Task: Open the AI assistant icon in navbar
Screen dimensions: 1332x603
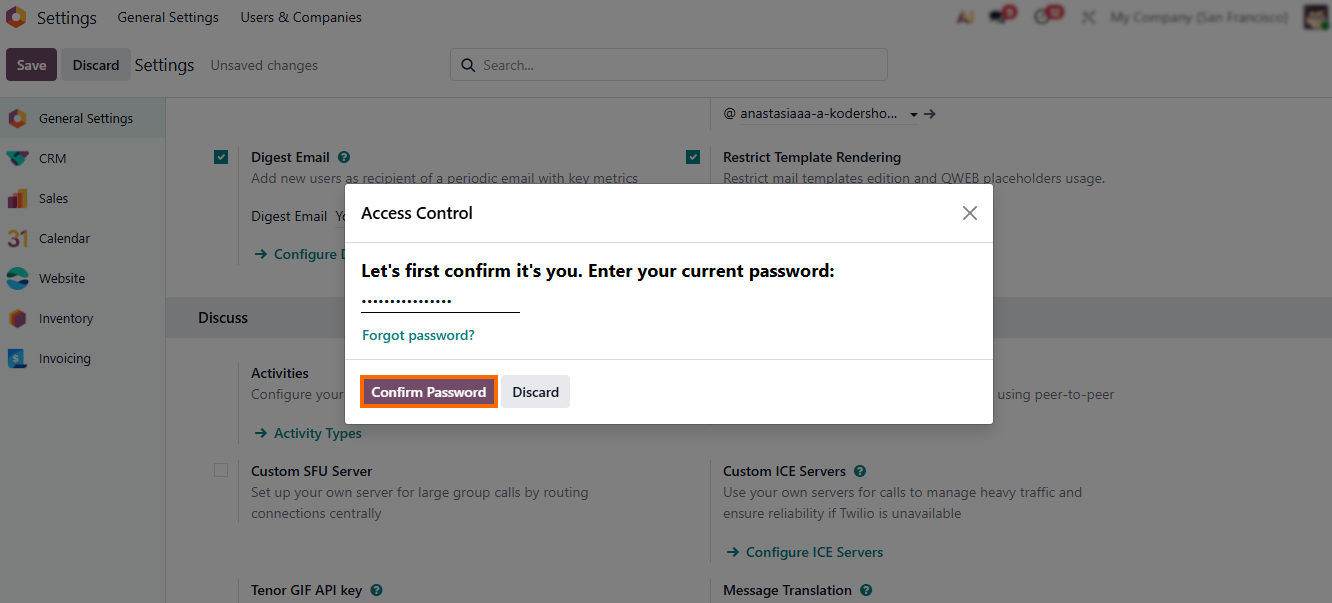Action: (x=965, y=18)
